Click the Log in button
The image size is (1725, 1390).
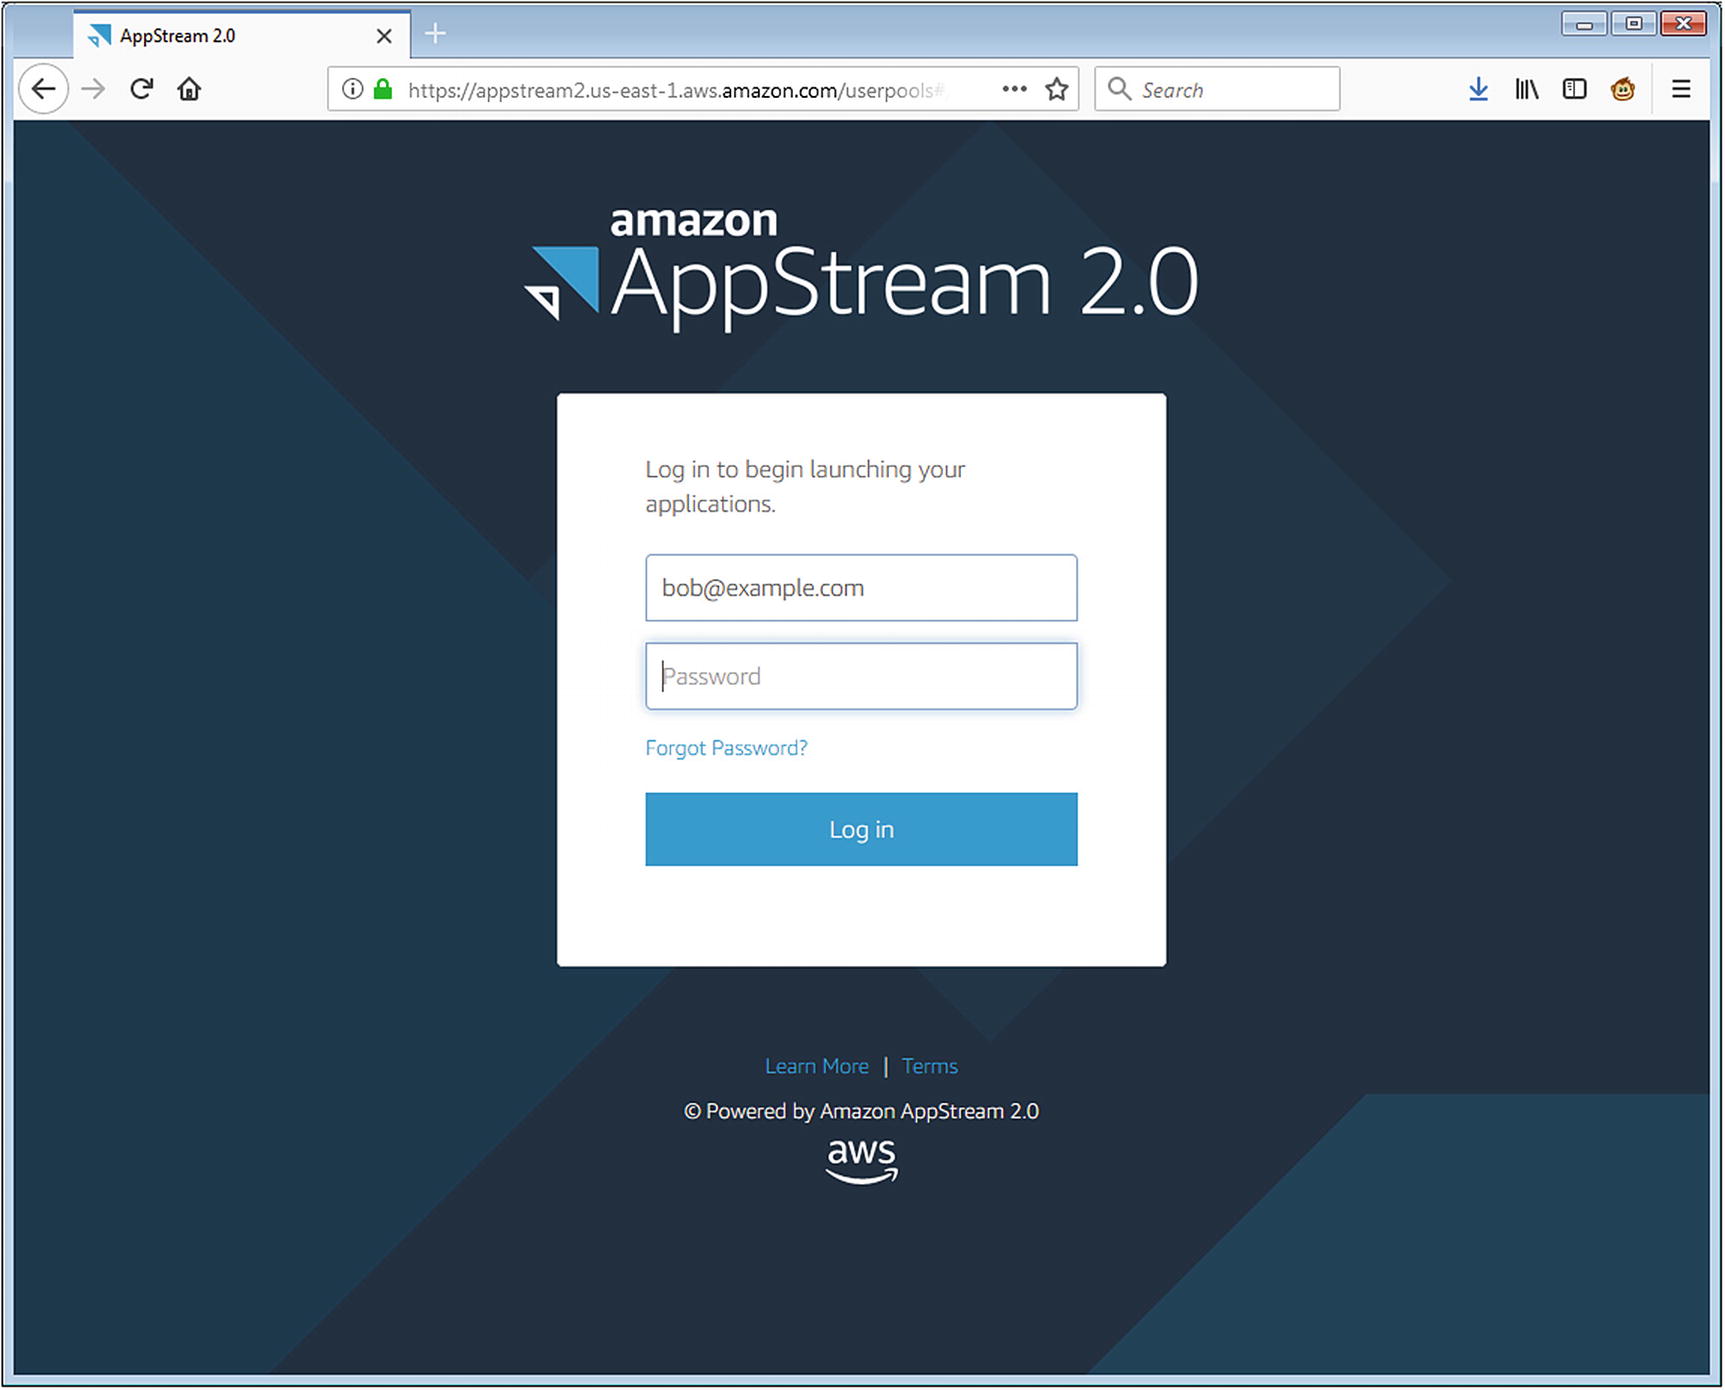coord(861,829)
